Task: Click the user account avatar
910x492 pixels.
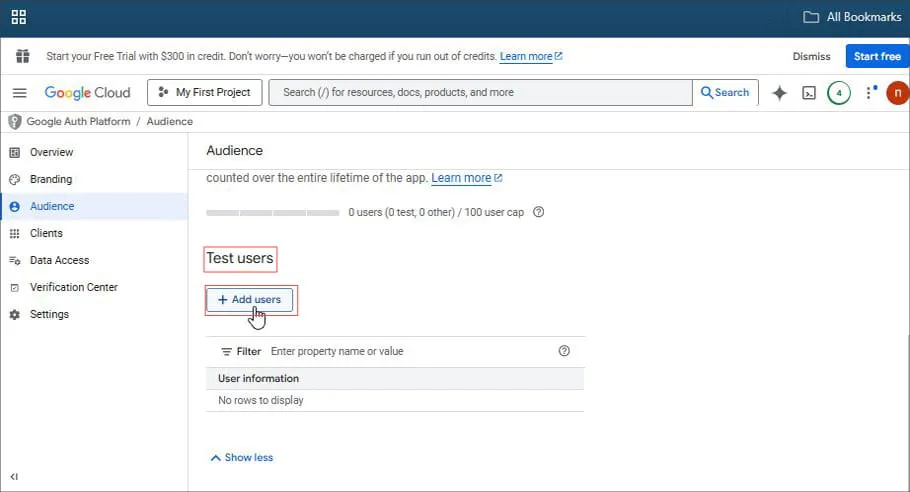Action: pyautogui.click(x=897, y=93)
